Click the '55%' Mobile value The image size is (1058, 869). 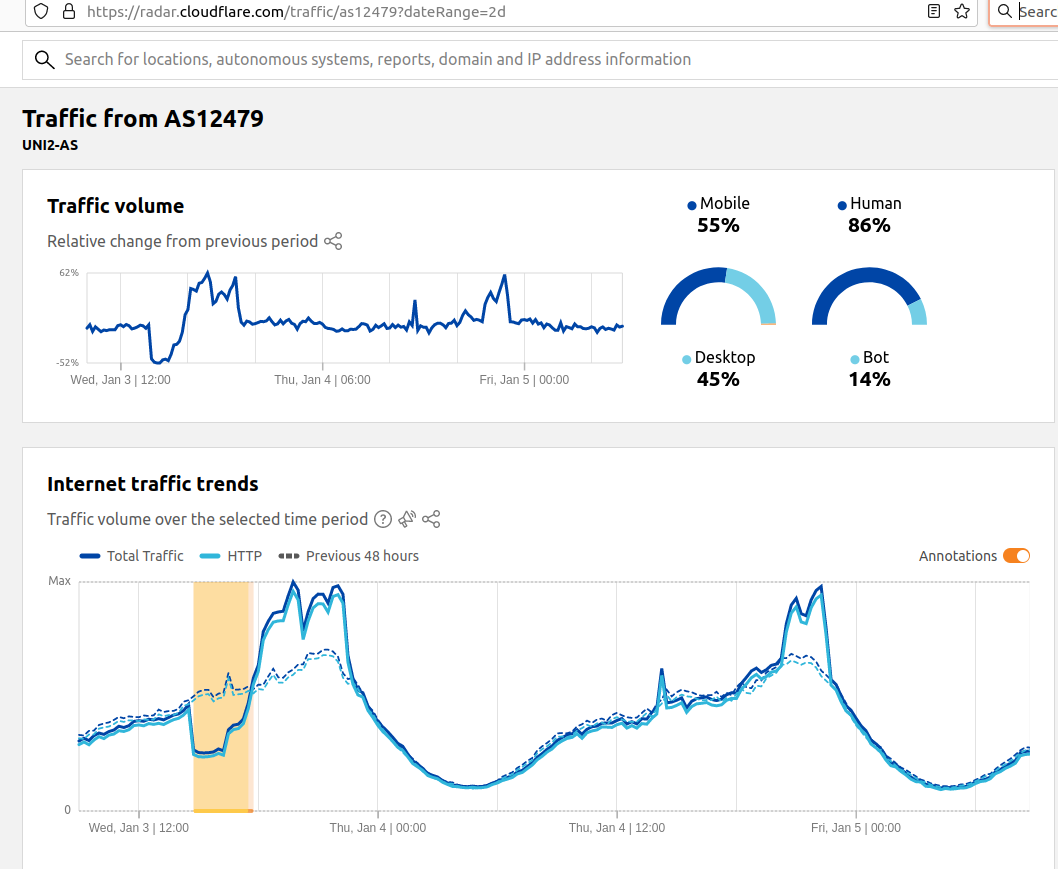point(719,225)
